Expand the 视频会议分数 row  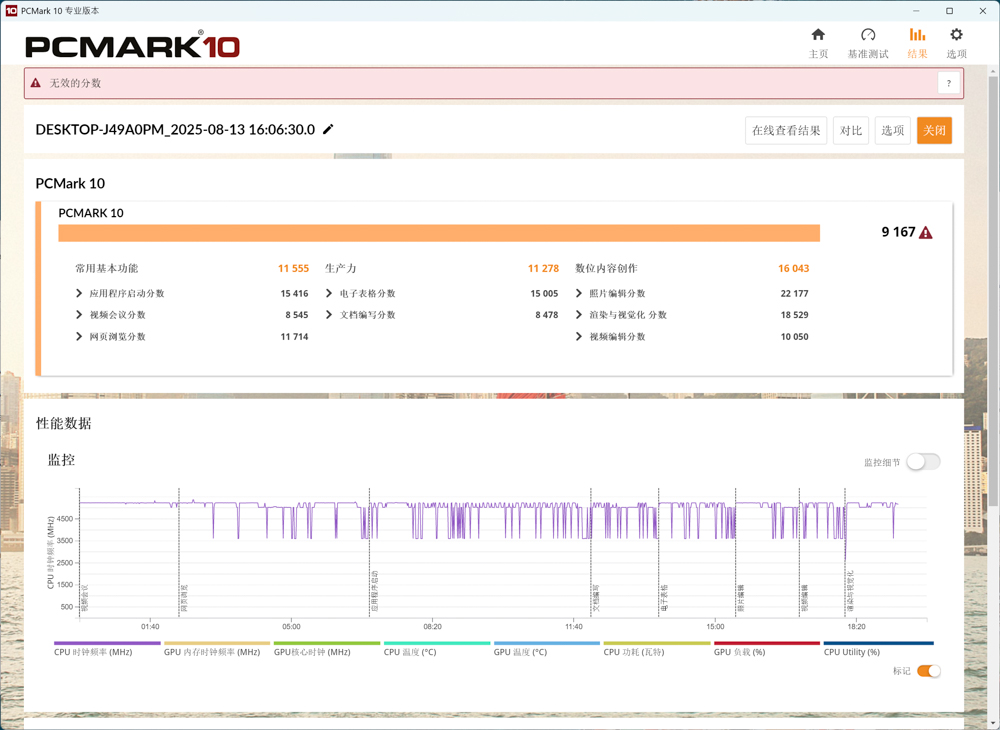[79, 315]
